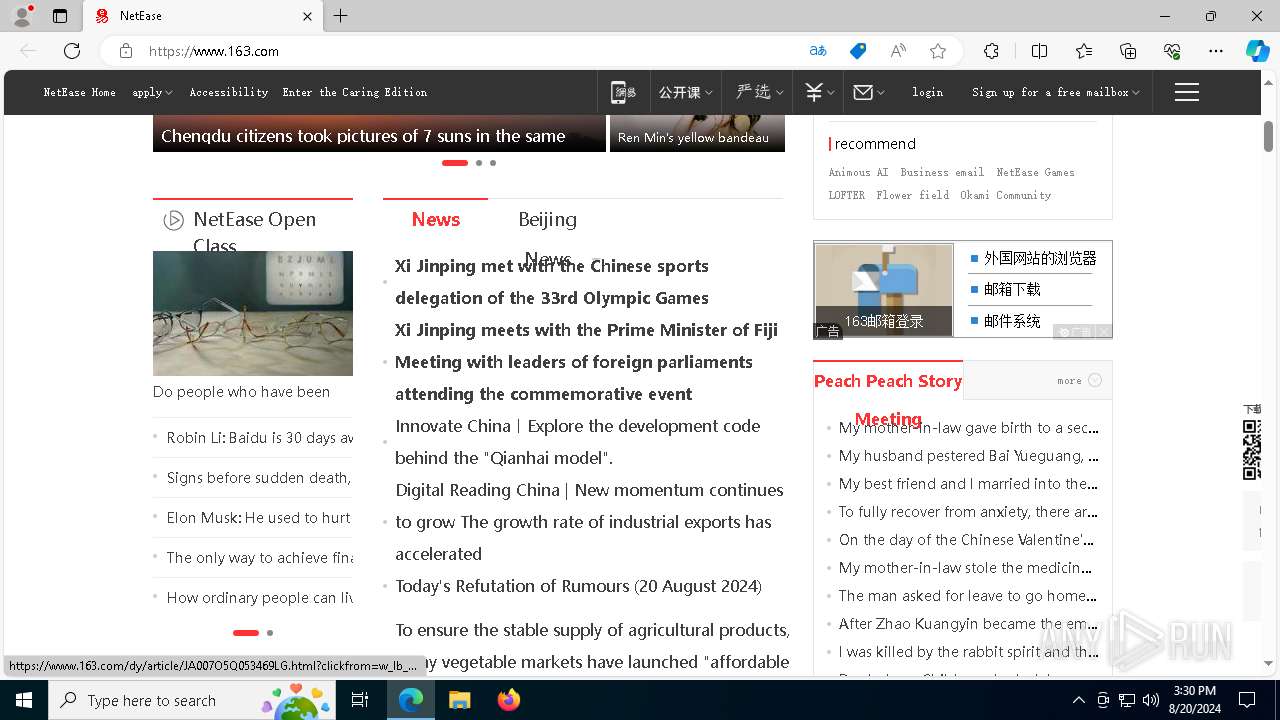Select second dot under Open Class list
The height and width of the screenshot is (720, 1280).
270,633
